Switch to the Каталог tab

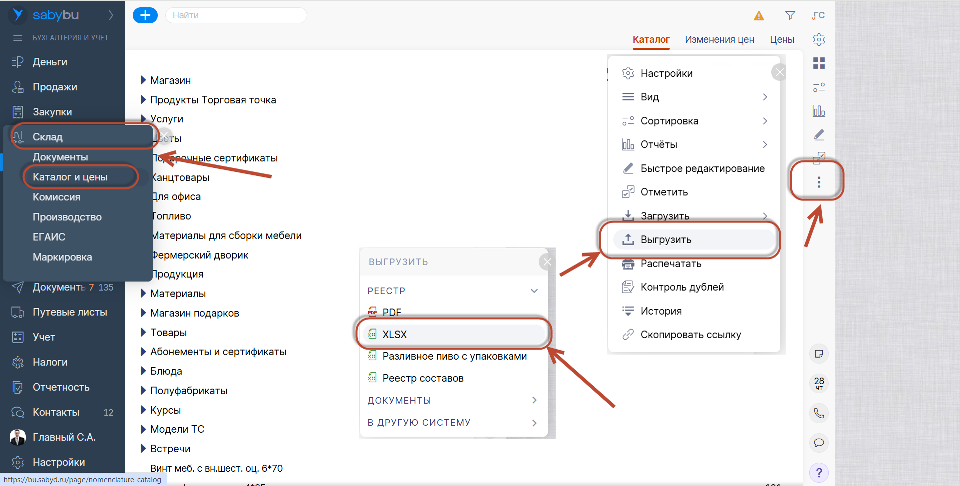coord(651,40)
